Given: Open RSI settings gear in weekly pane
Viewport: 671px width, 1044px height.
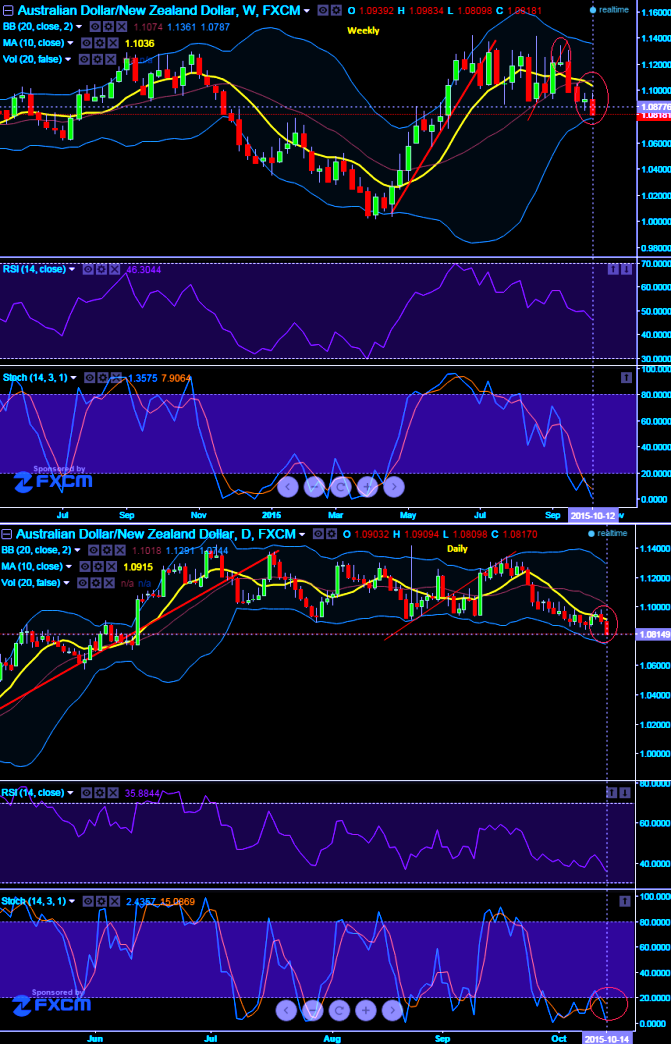Looking at the screenshot, I should click(x=99, y=269).
